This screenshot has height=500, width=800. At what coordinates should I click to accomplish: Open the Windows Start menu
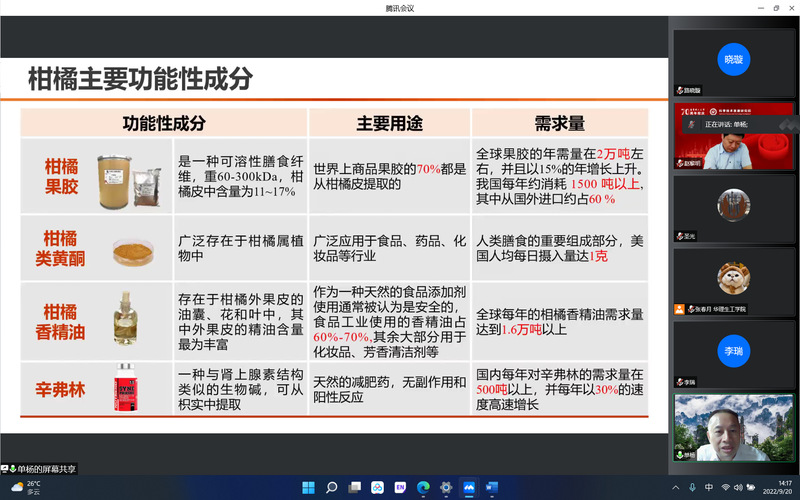(308, 487)
